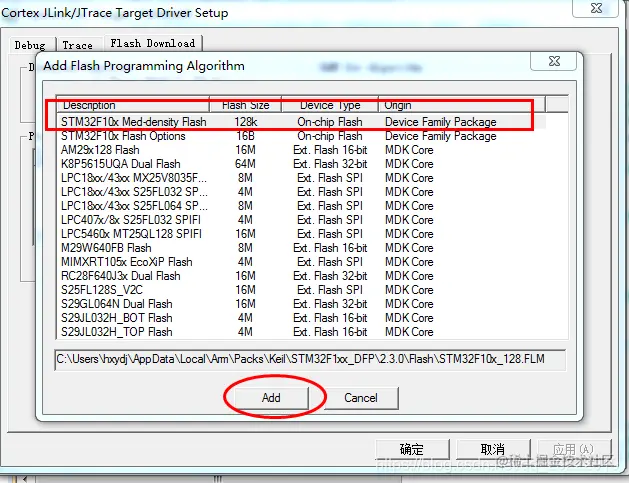
Task: Click the 确定 button
Action: point(412,449)
